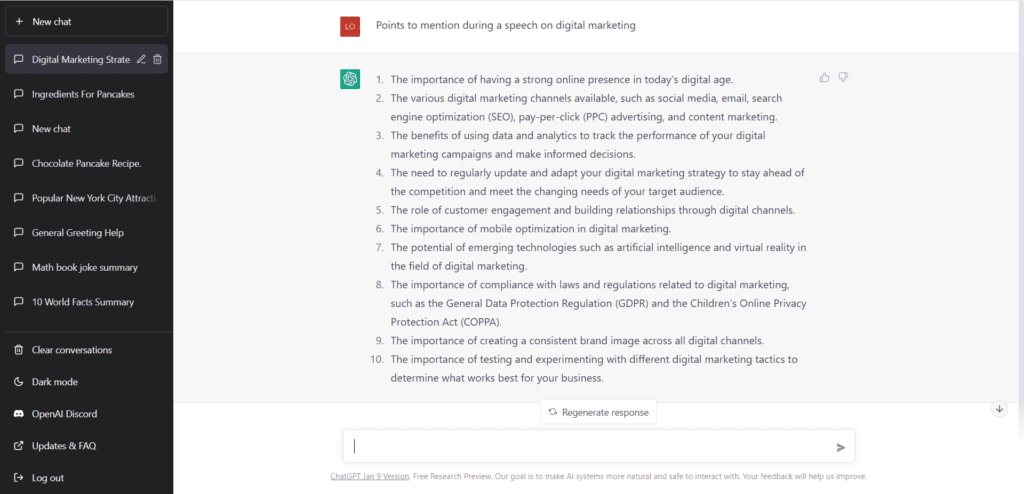This screenshot has width=1024, height=494.
Task: Open the Math book joke summary chat
Action: 86,267
